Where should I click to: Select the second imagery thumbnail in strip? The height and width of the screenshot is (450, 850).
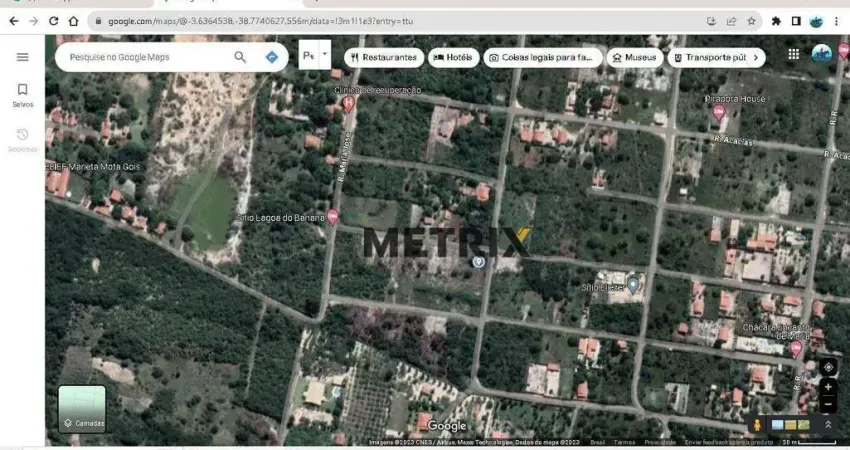(x=790, y=425)
